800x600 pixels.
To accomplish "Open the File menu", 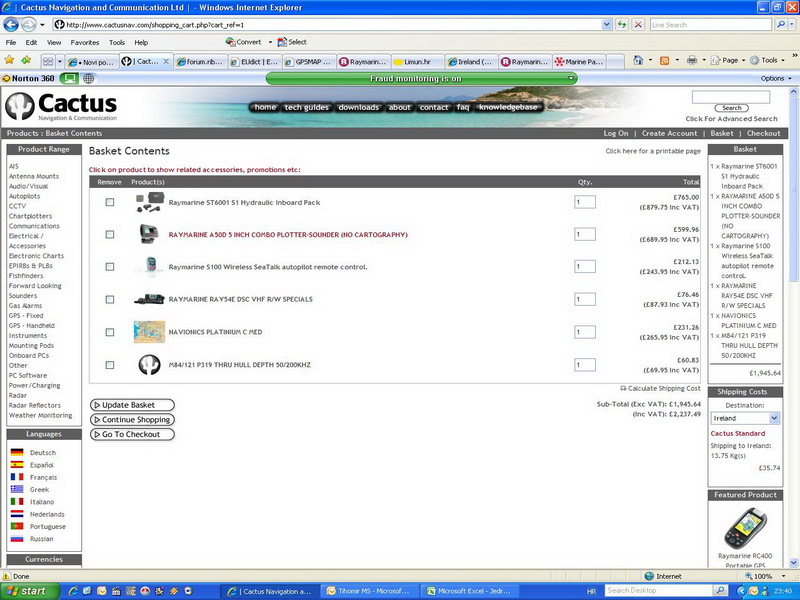I will click(x=11, y=42).
